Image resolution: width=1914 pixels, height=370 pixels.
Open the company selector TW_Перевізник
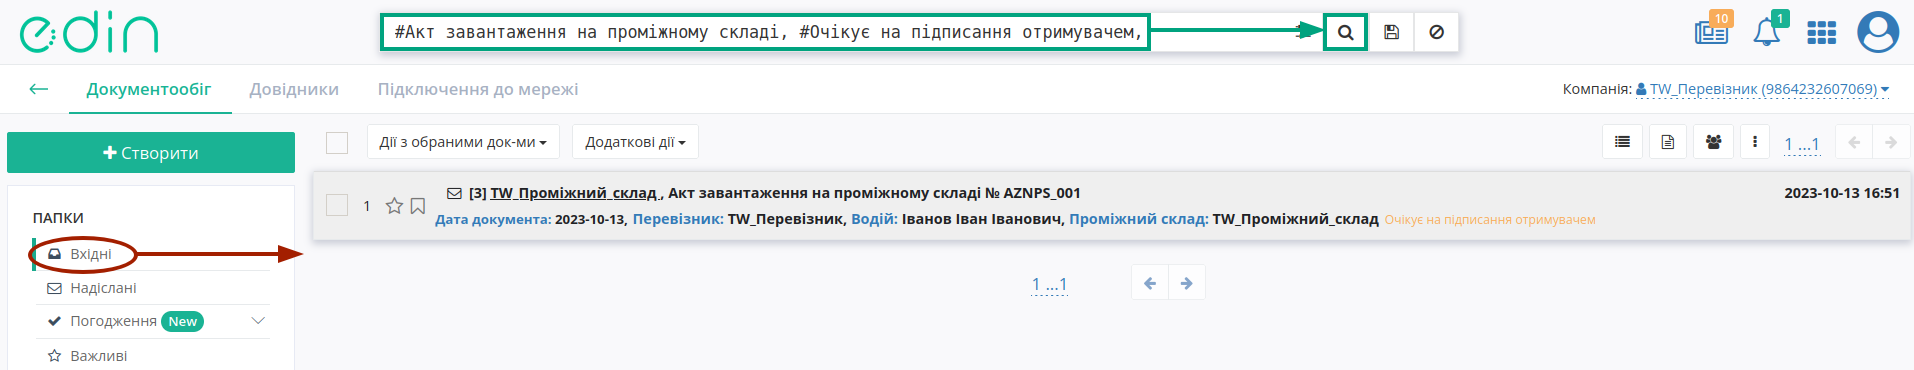click(x=1762, y=89)
